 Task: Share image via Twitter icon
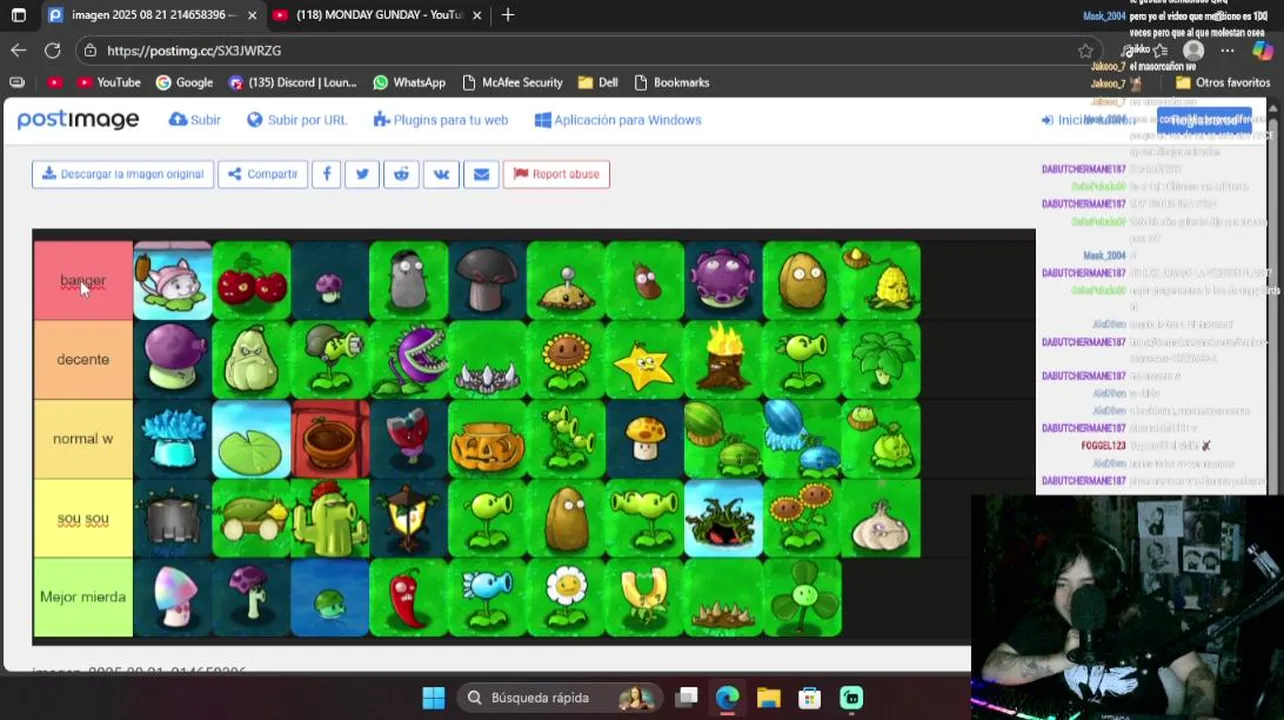pos(362,174)
